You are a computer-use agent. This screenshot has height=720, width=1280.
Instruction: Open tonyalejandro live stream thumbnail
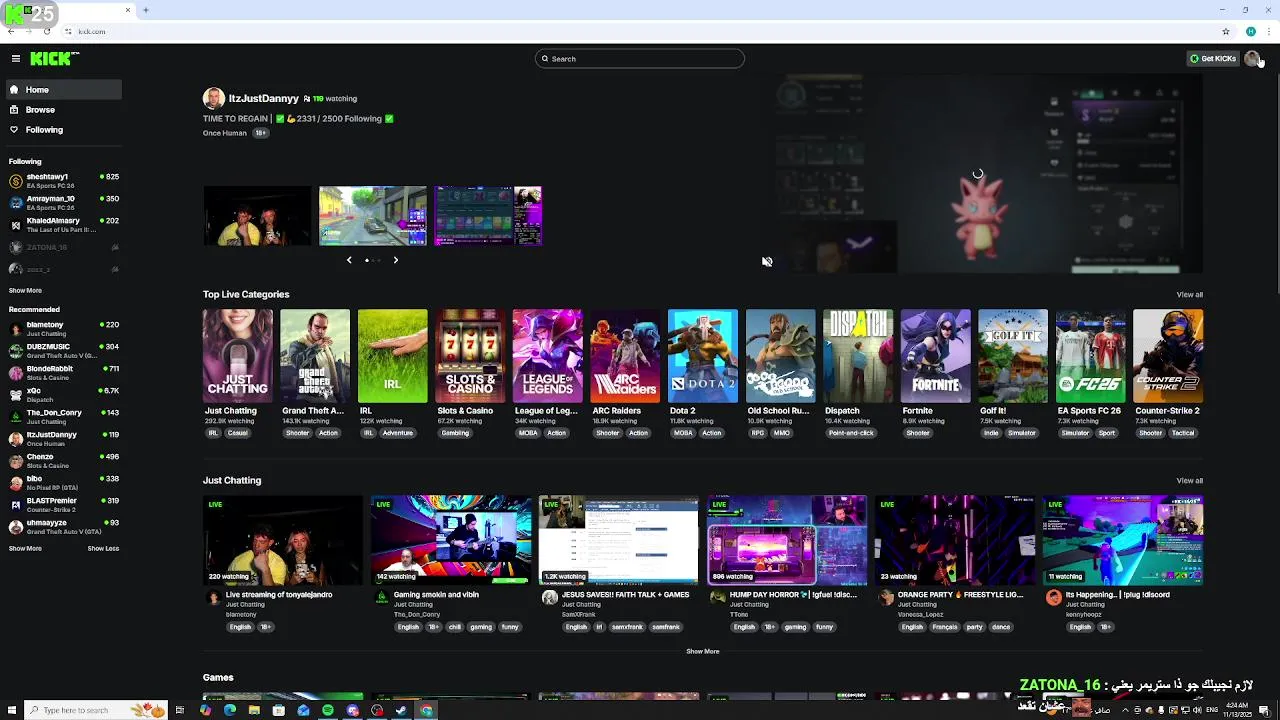(x=283, y=540)
